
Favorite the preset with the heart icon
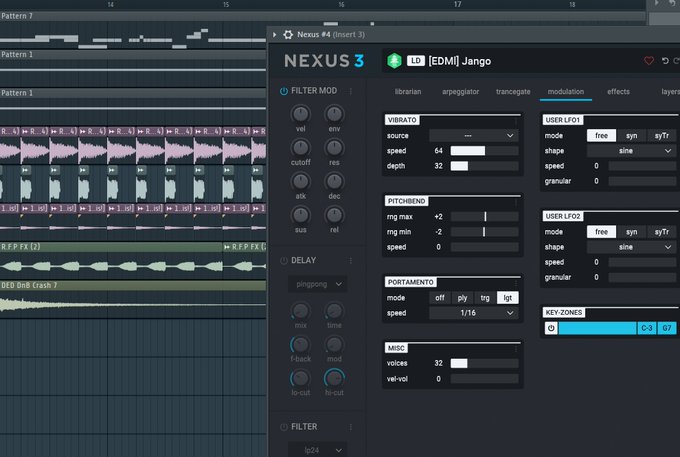pos(649,61)
